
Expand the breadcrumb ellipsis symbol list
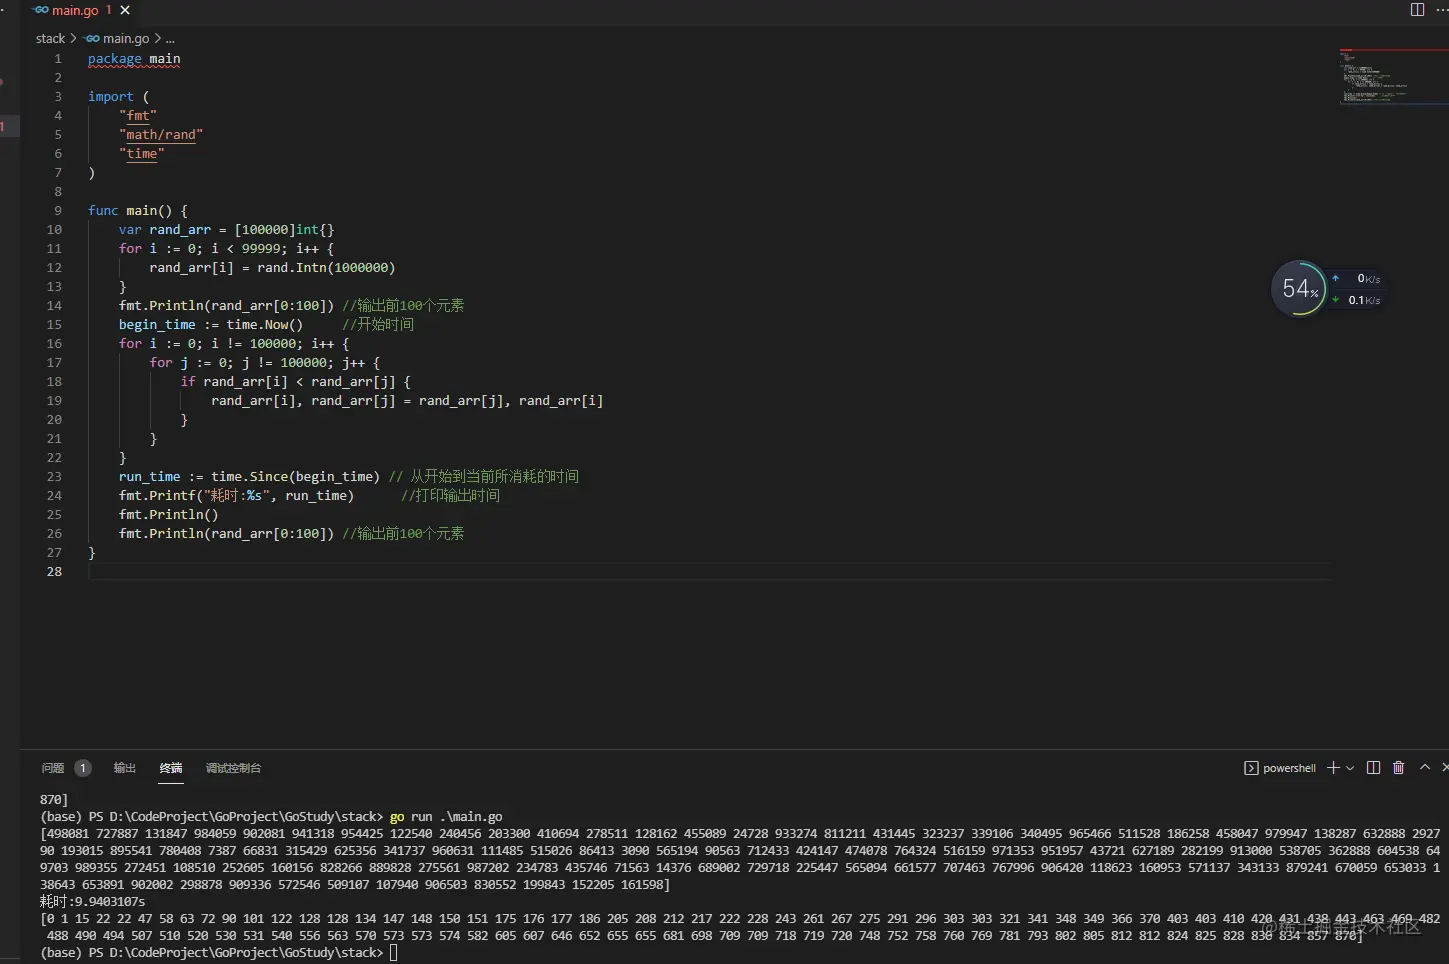click(170, 39)
